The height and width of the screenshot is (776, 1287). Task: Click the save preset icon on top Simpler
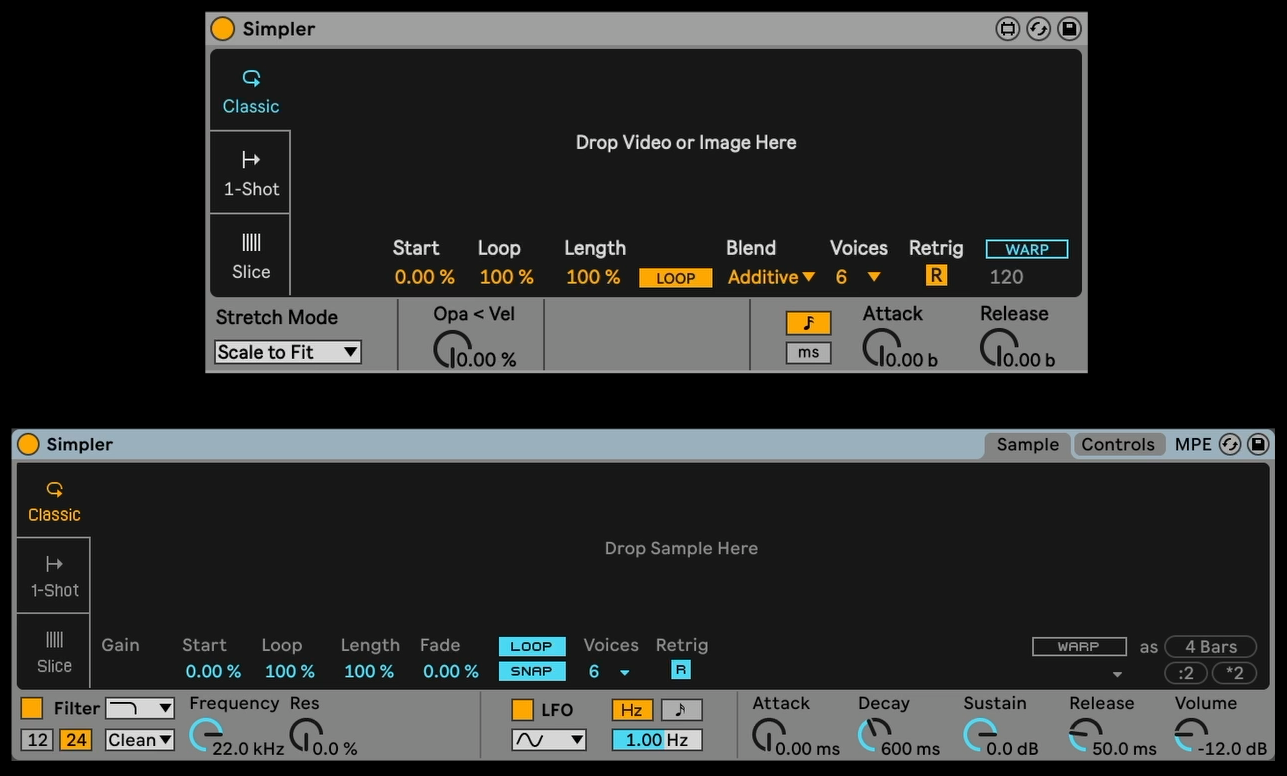coord(1069,29)
